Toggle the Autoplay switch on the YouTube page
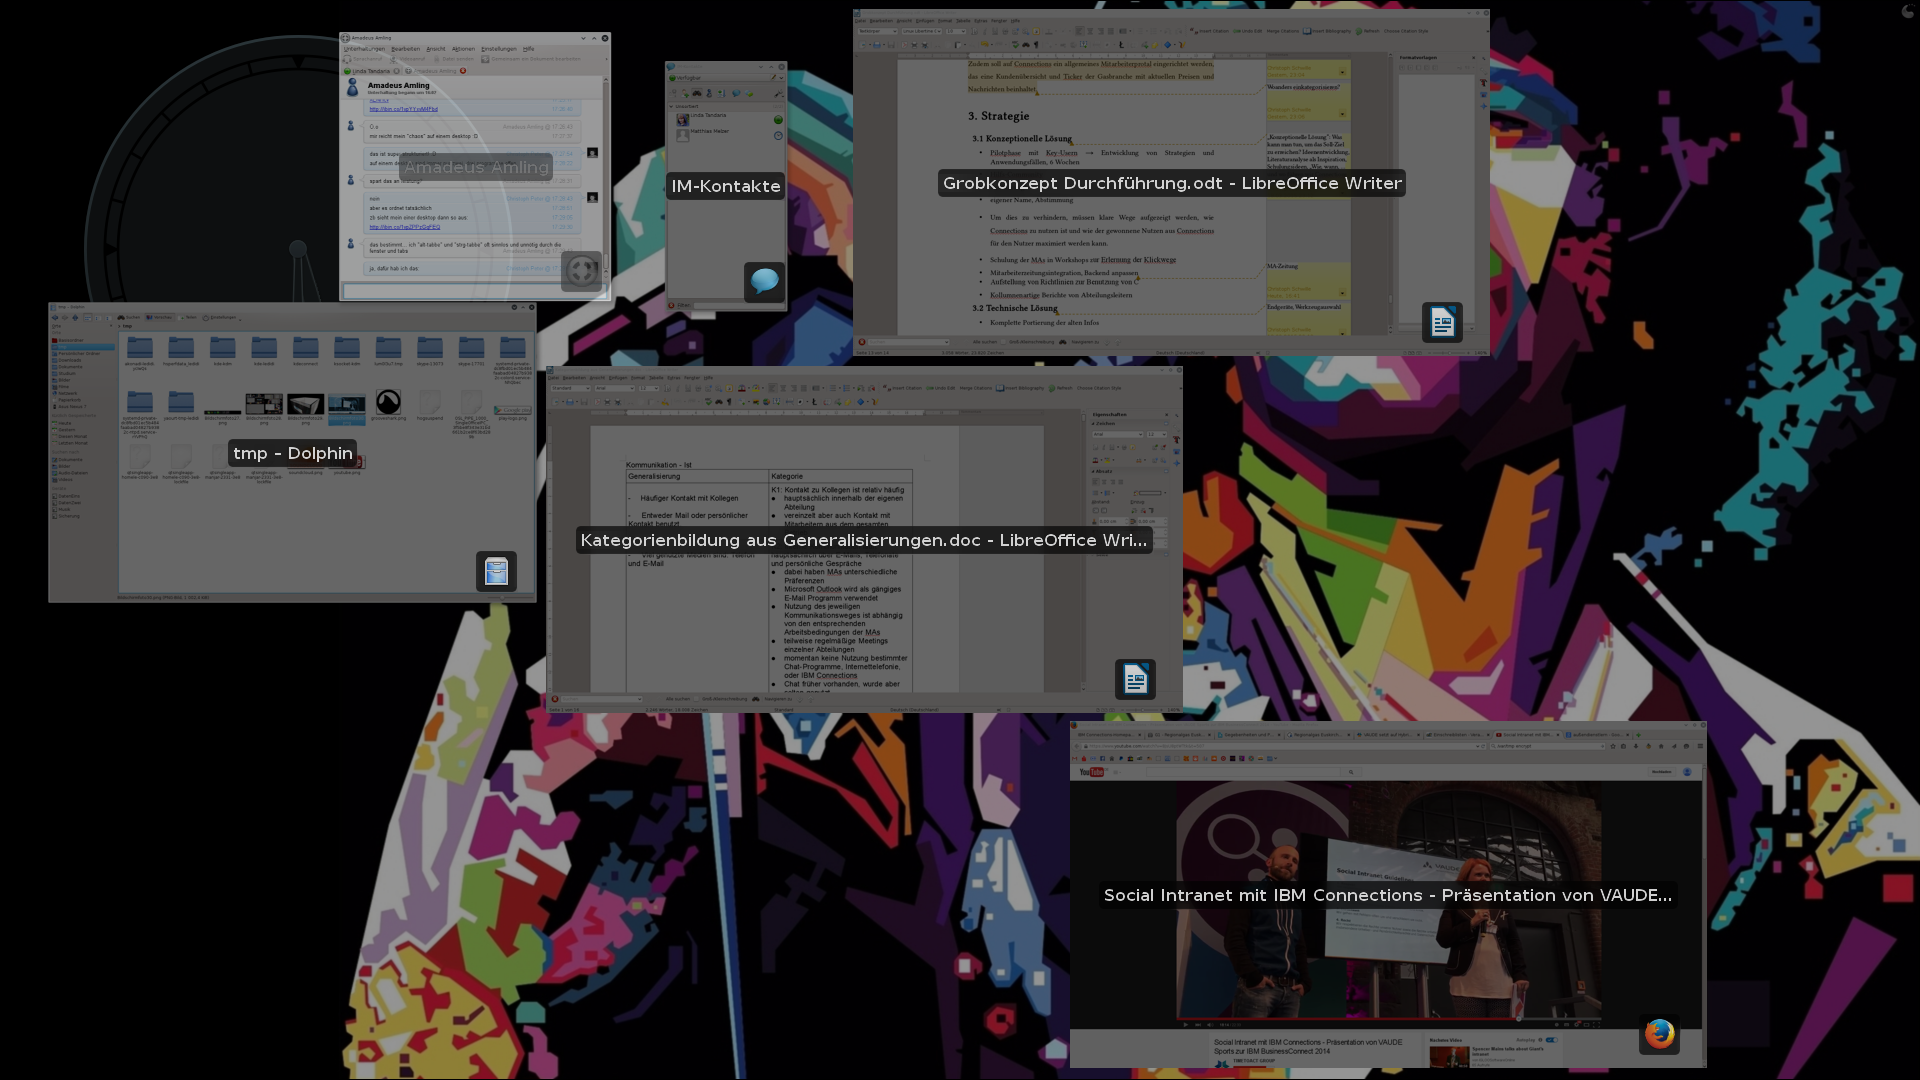1920x1080 pixels. (x=1551, y=1040)
